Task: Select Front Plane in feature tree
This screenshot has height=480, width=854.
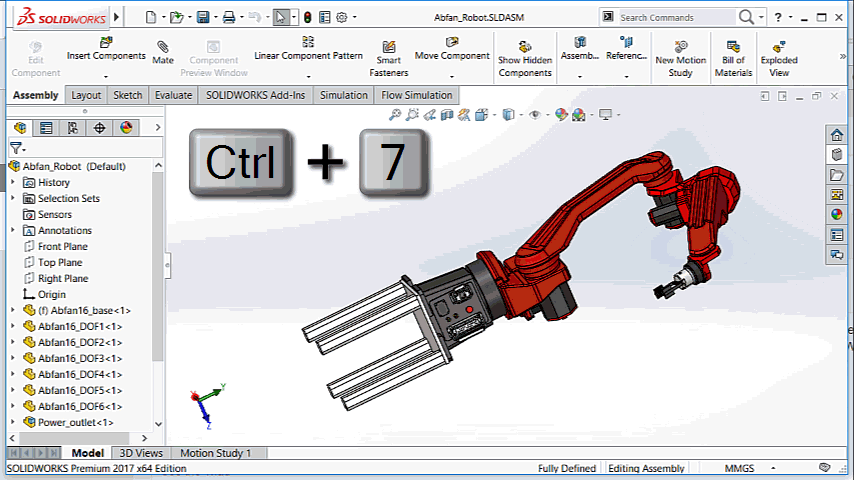Action: [62, 246]
